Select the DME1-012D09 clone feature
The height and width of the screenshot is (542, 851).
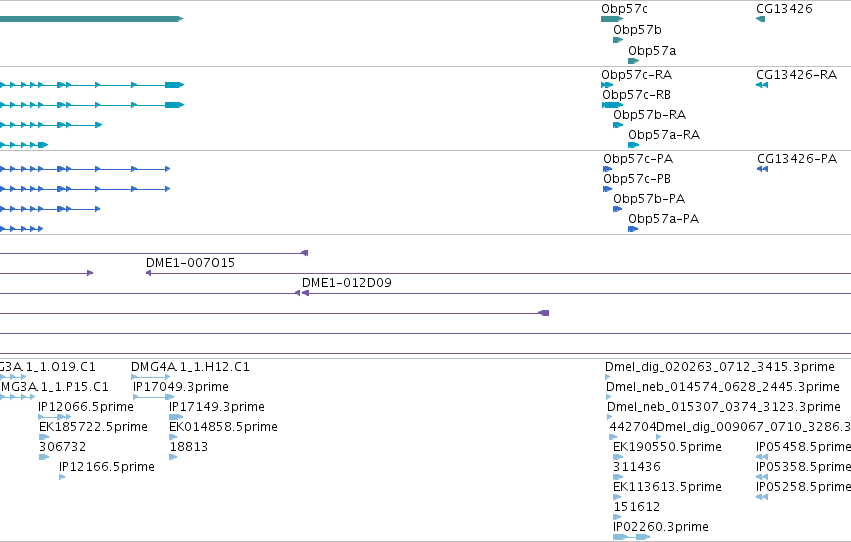(576, 293)
